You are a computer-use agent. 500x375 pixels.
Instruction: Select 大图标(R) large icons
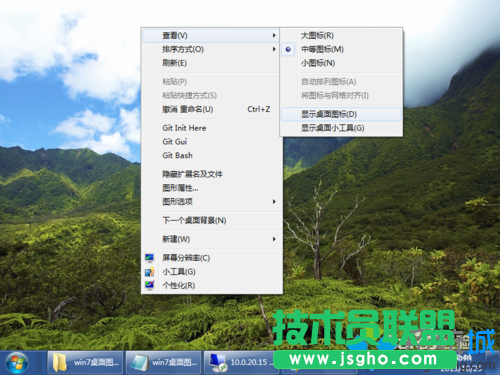(341, 36)
